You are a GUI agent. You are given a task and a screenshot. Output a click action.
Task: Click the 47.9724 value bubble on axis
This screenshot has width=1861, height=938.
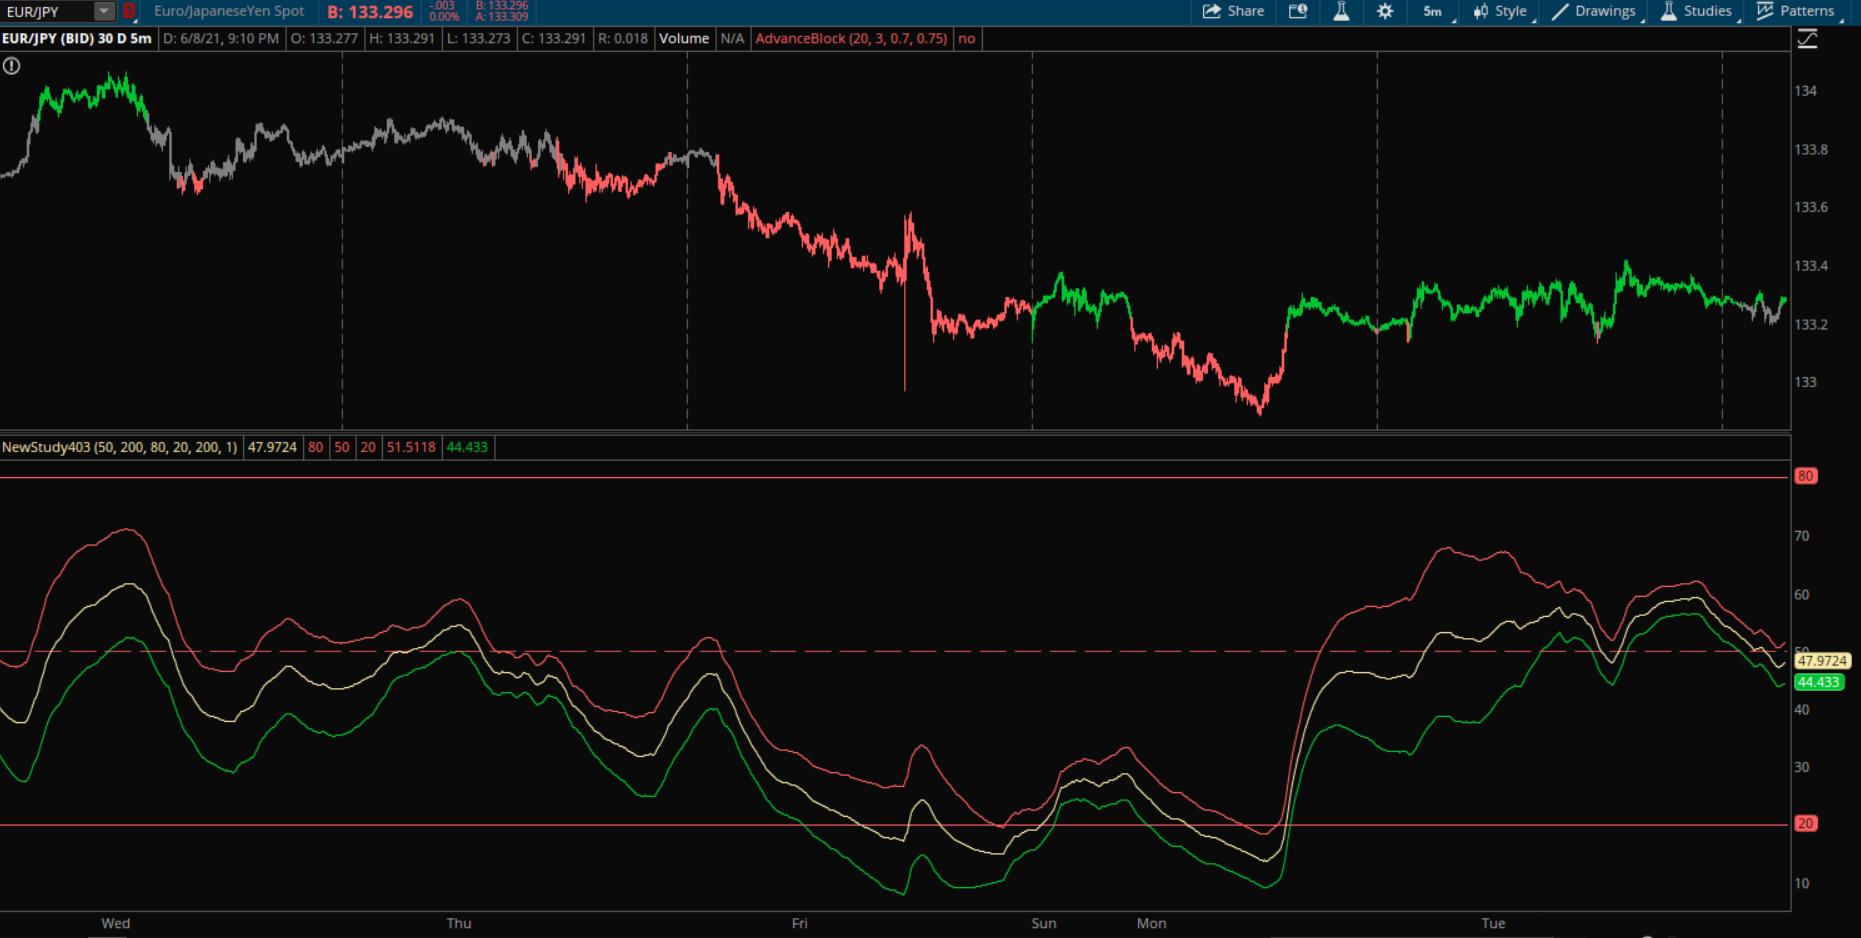[1822, 661]
